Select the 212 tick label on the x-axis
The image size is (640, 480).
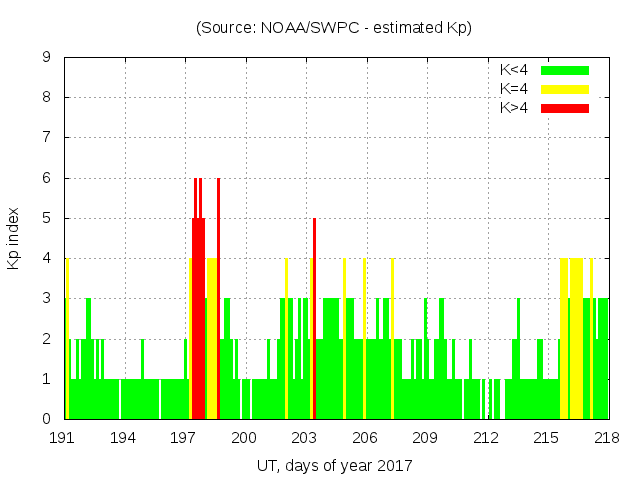point(487,438)
